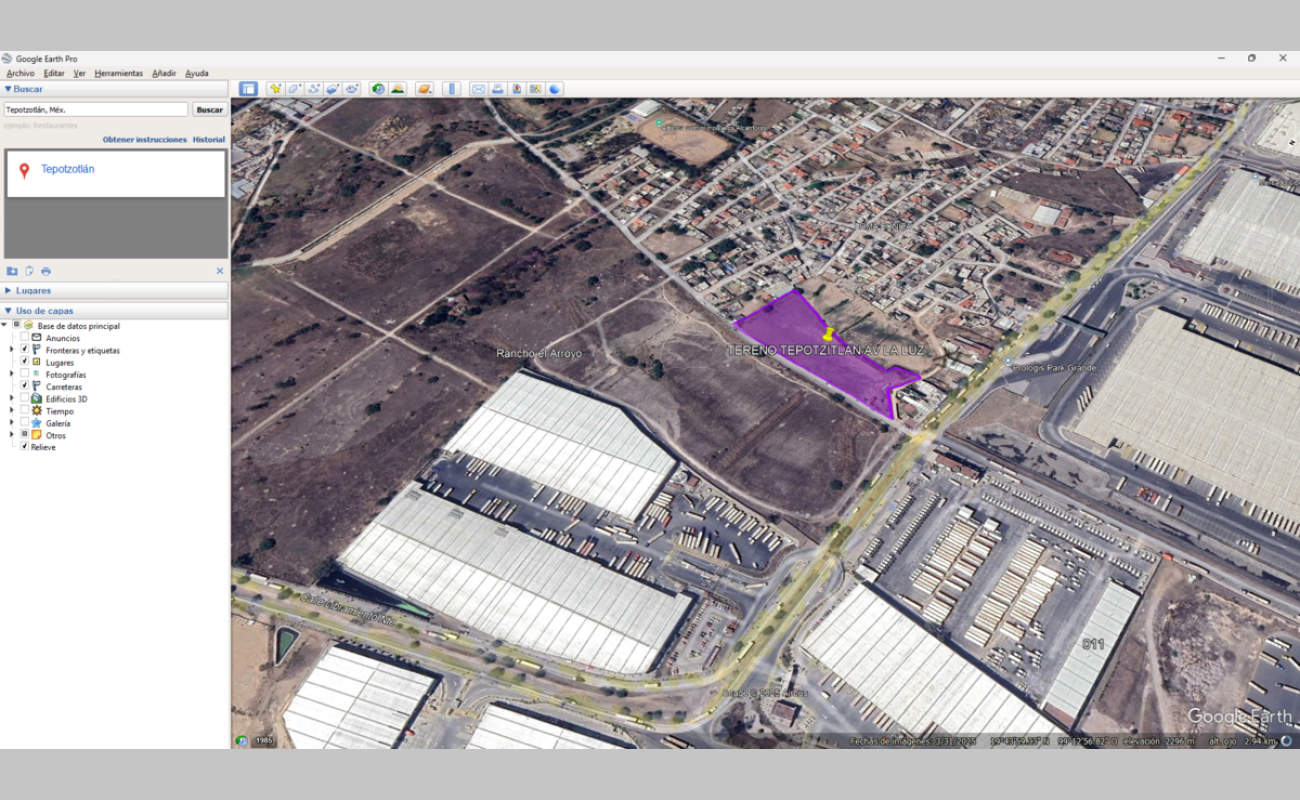The height and width of the screenshot is (800, 1300).
Task: Hide the sidebar using the toolbar icon
Action: 248,89
